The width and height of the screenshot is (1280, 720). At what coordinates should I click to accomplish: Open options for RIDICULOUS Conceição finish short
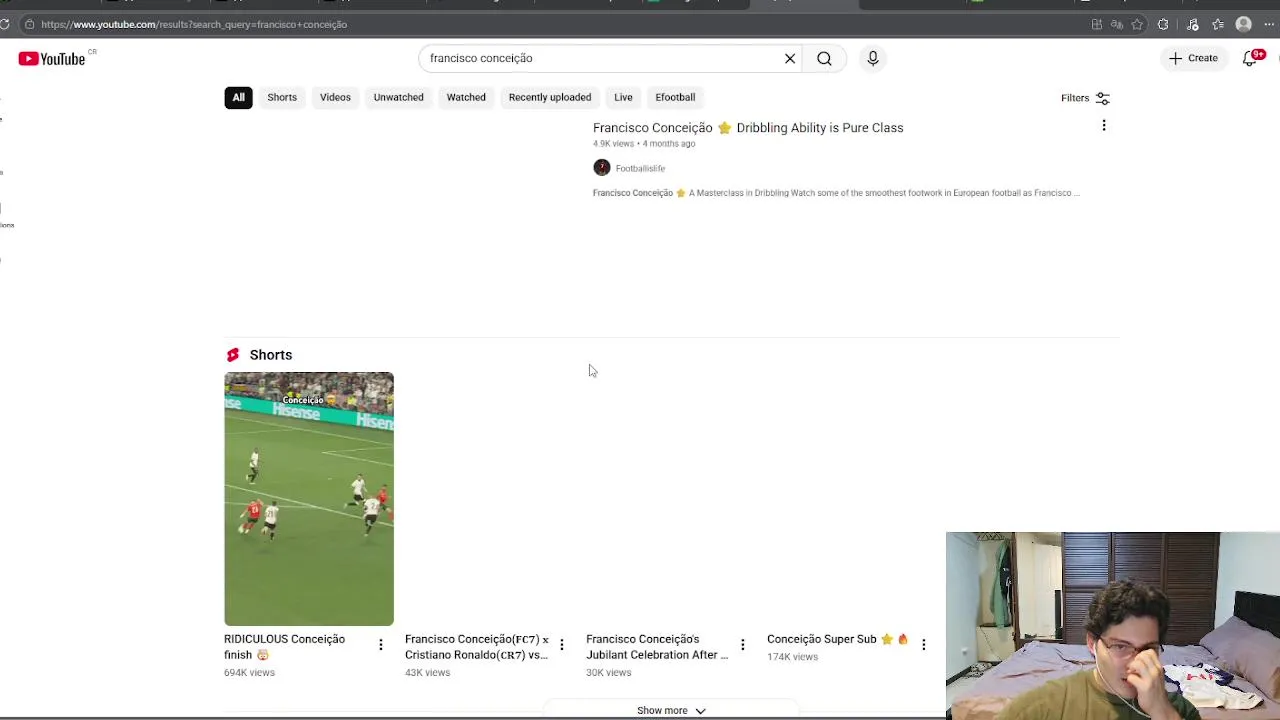(x=380, y=645)
